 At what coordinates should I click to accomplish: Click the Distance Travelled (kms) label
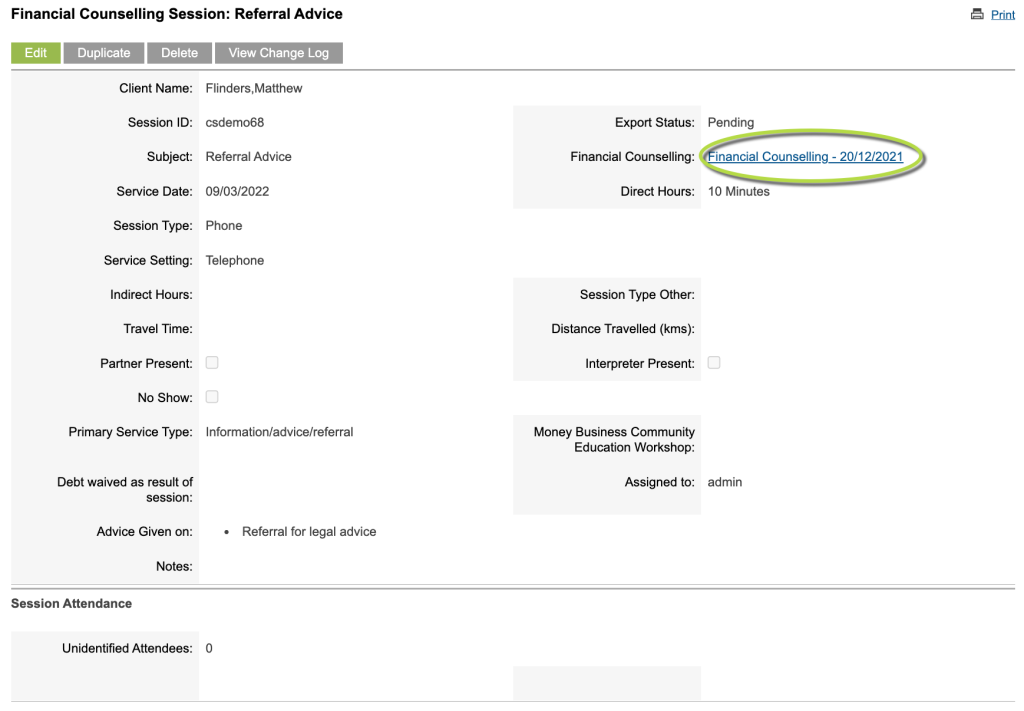click(x=623, y=328)
